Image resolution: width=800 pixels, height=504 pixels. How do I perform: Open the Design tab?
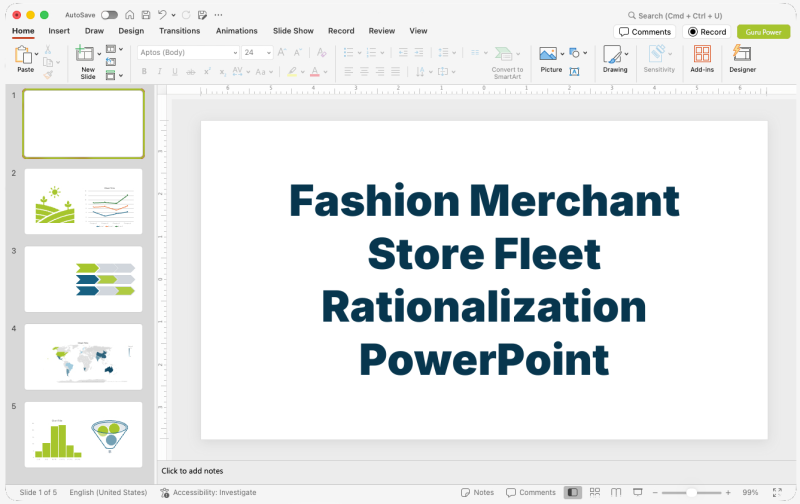[131, 31]
